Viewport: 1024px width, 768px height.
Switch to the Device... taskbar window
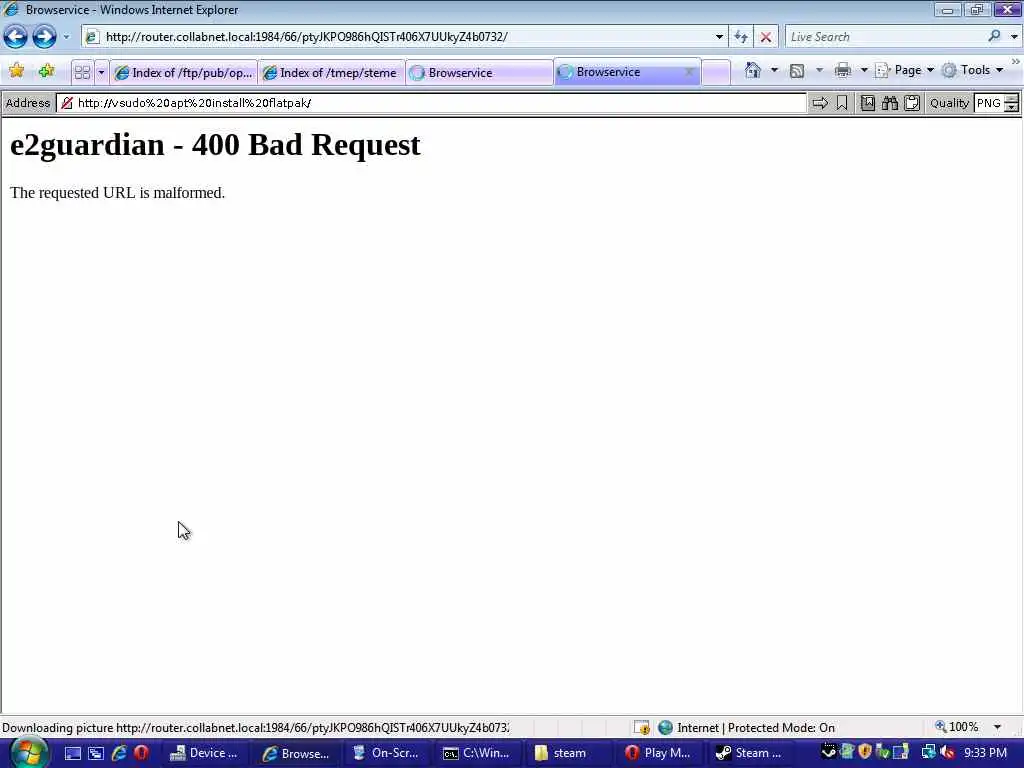[x=205, y=753]
